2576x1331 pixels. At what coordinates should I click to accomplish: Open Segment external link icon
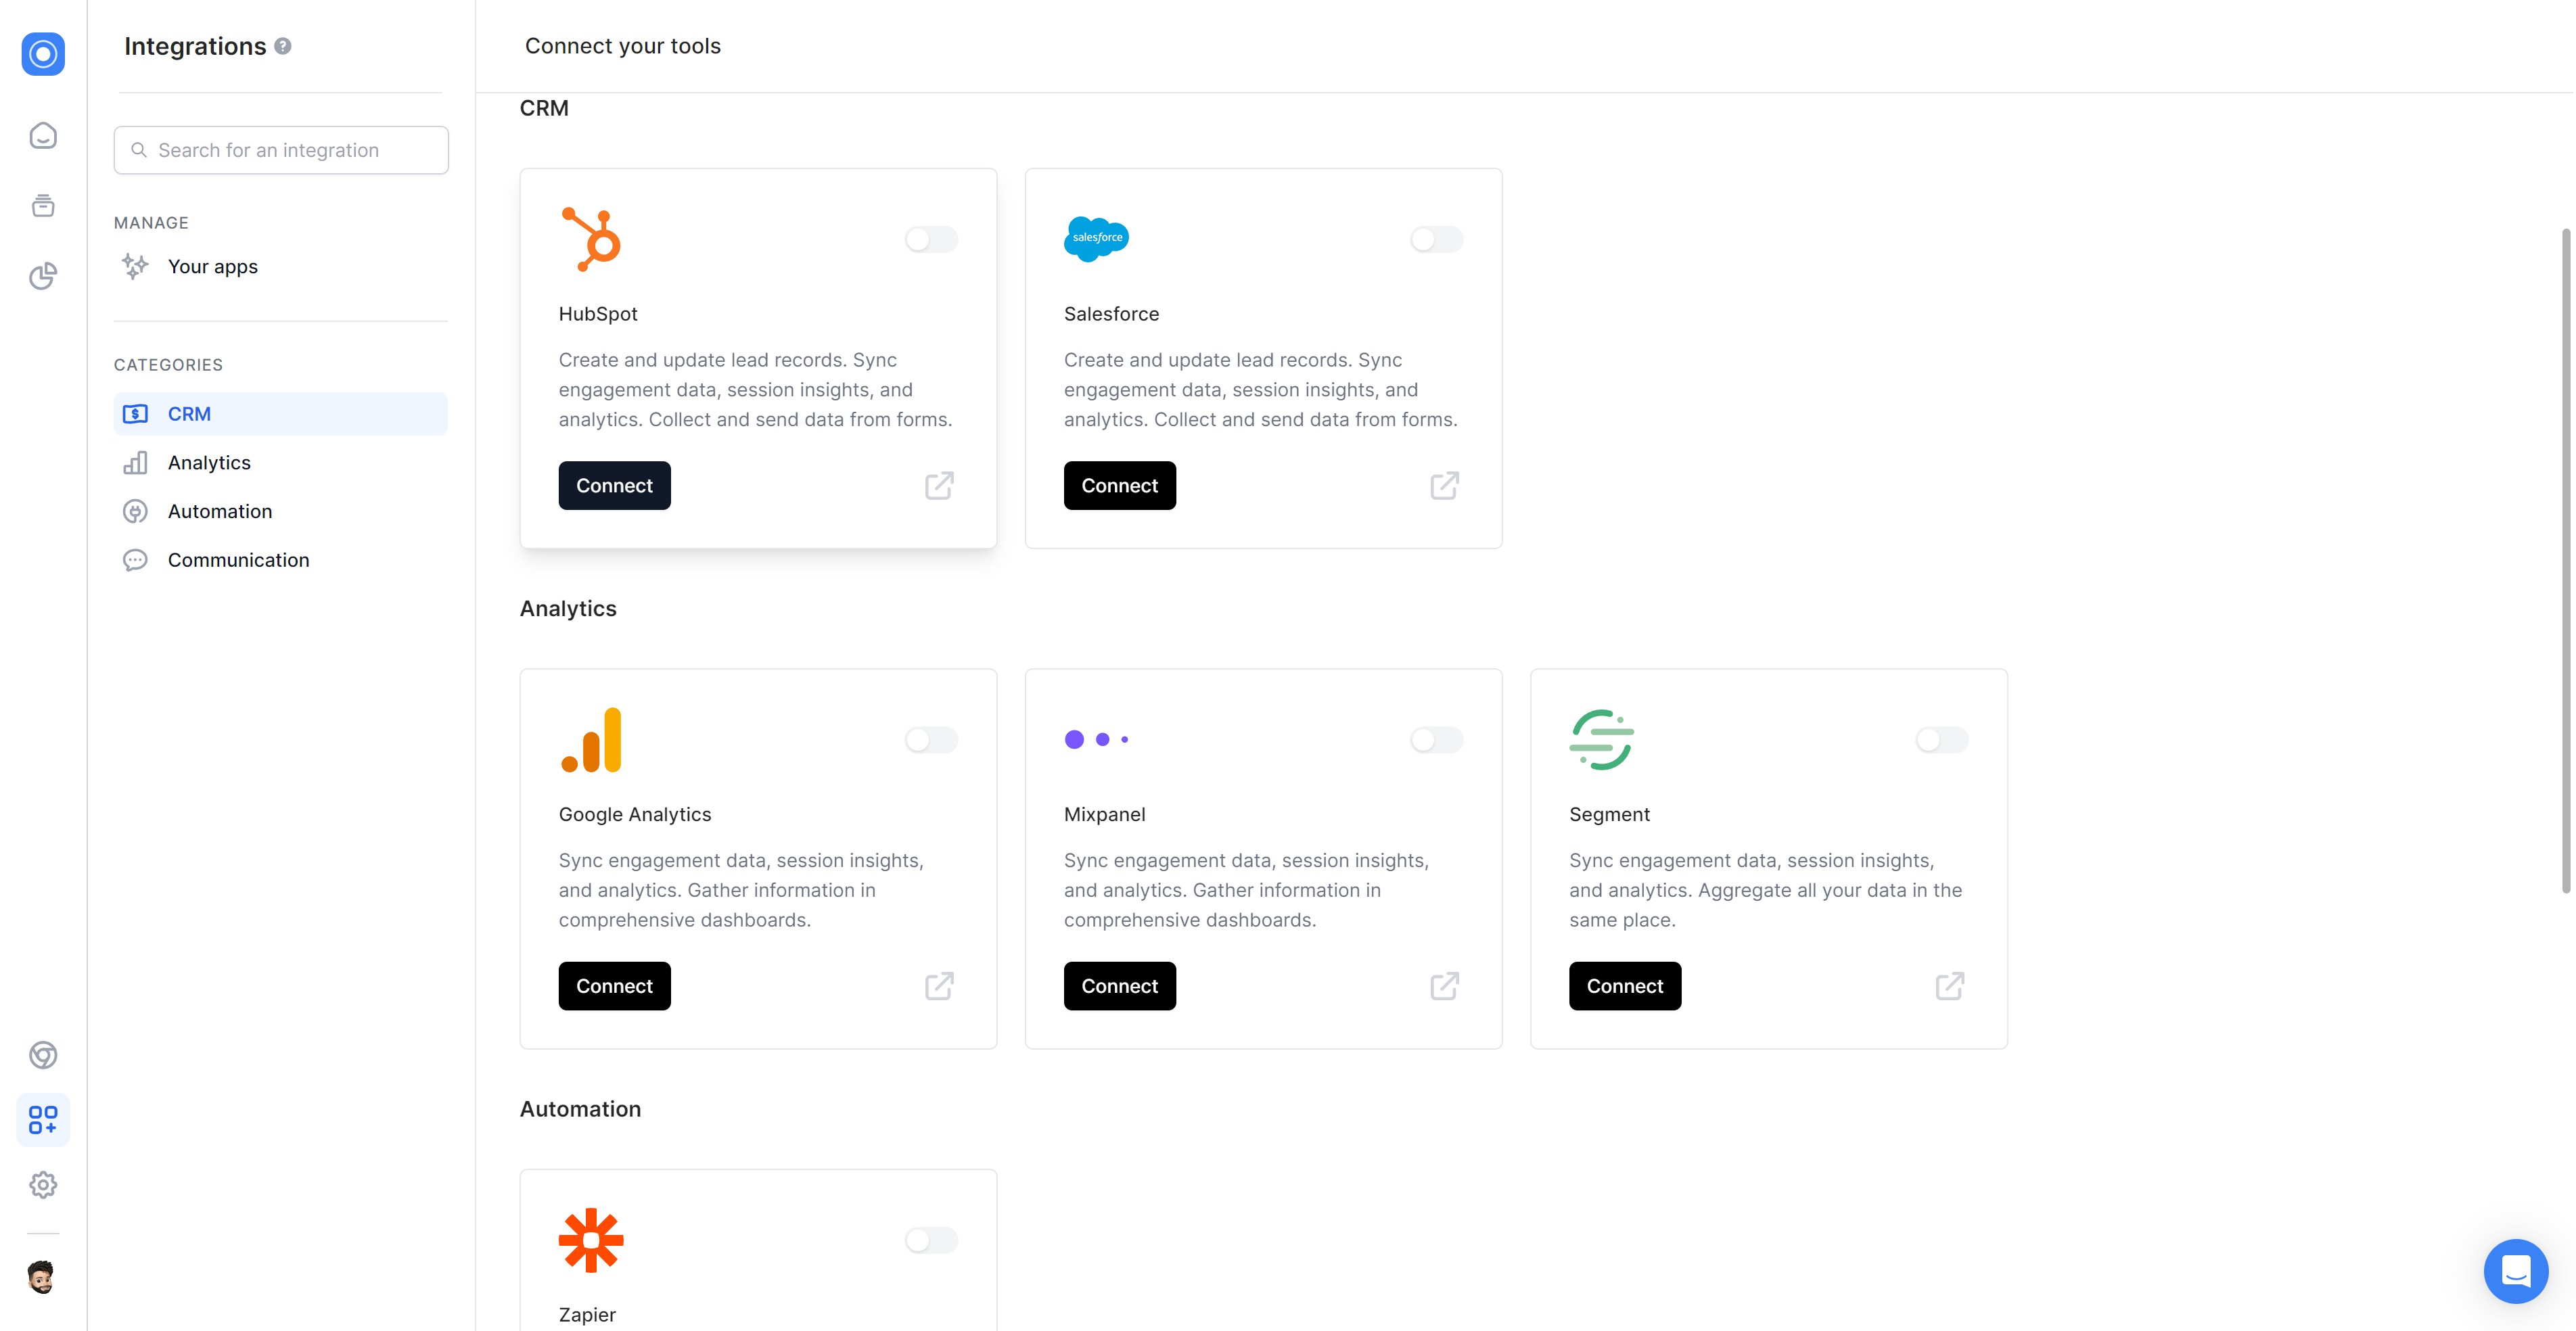(1949, 986)
